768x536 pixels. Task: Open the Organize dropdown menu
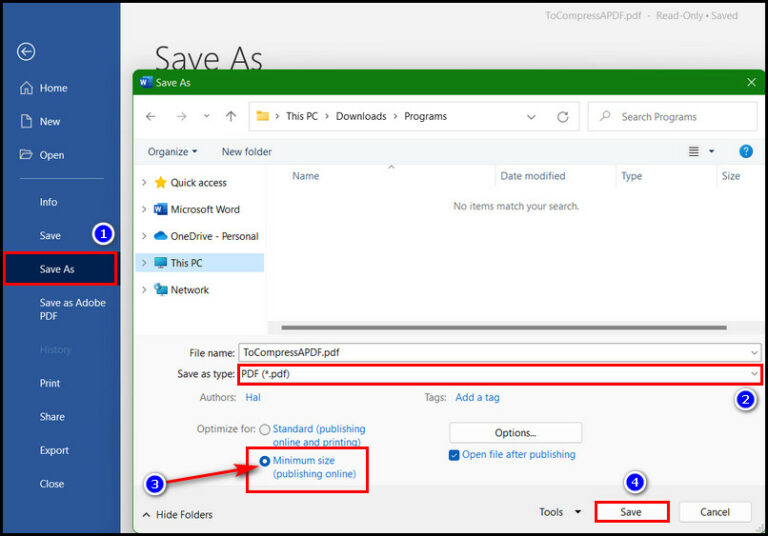172,152
